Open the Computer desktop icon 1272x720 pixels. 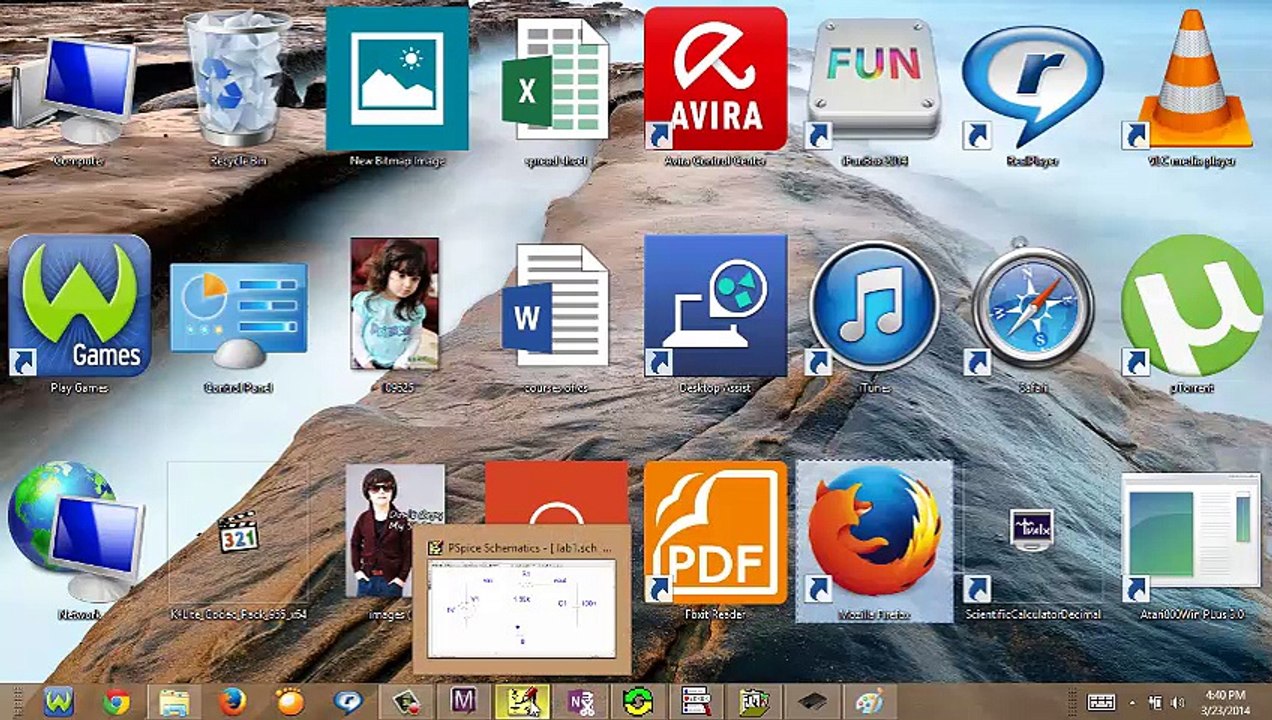point(78,90)
